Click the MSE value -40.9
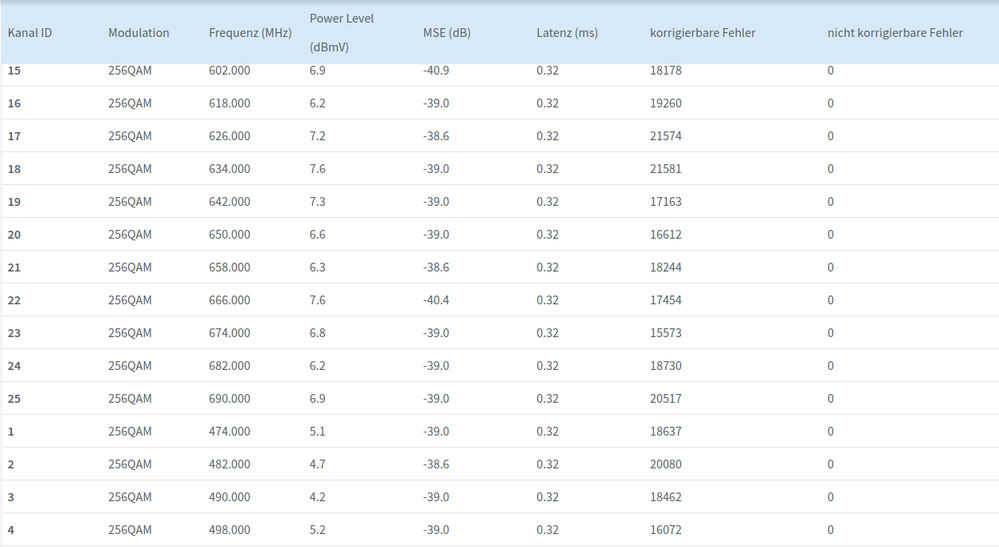Image resolution: width=999 pixels, height=547 pixels. [x=436, y=71]
